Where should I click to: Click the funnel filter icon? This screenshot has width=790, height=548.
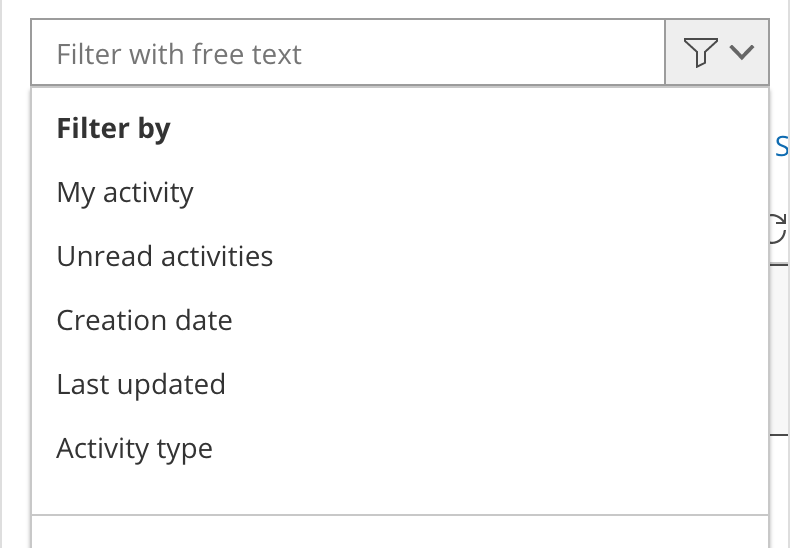(x=700, y=52)
